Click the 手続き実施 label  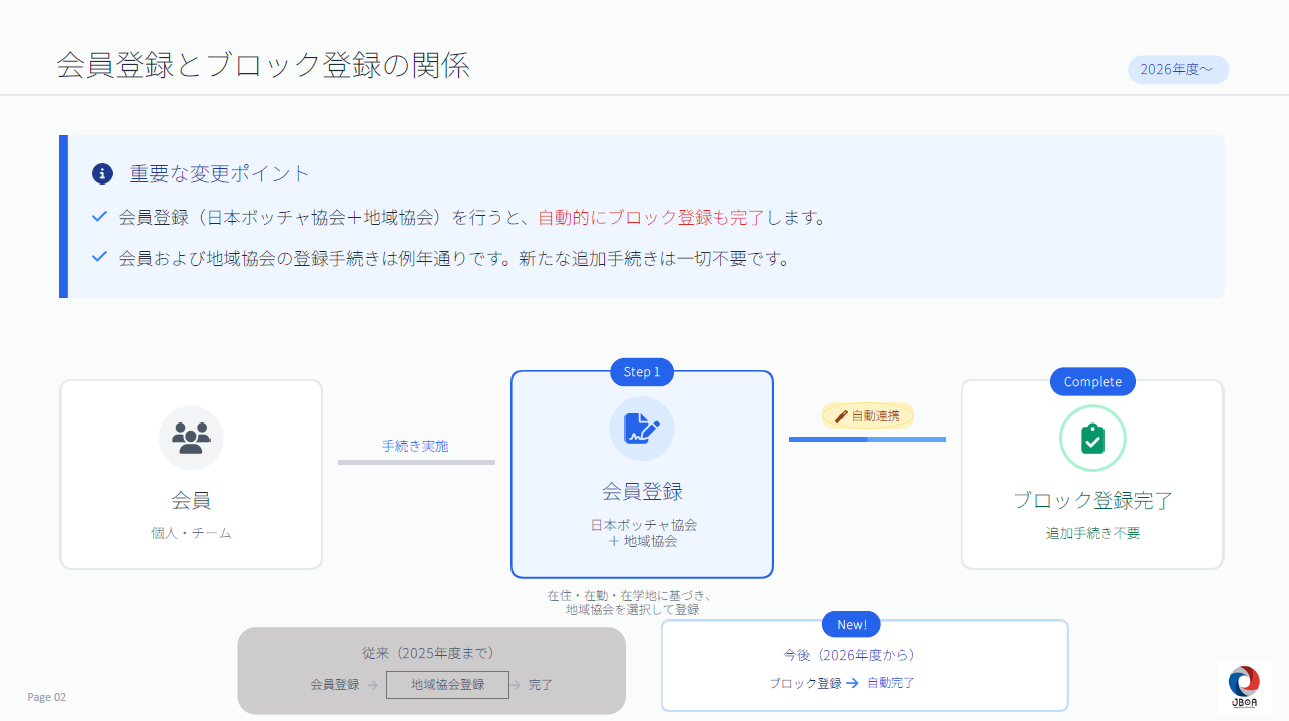(415, 446)
